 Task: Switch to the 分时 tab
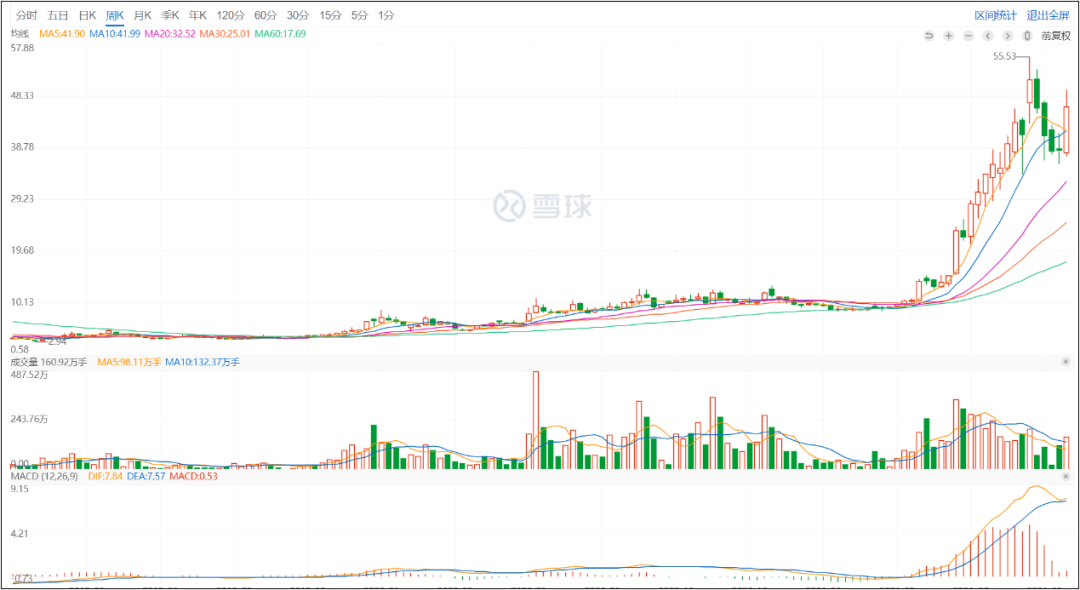tap(27, 15)
